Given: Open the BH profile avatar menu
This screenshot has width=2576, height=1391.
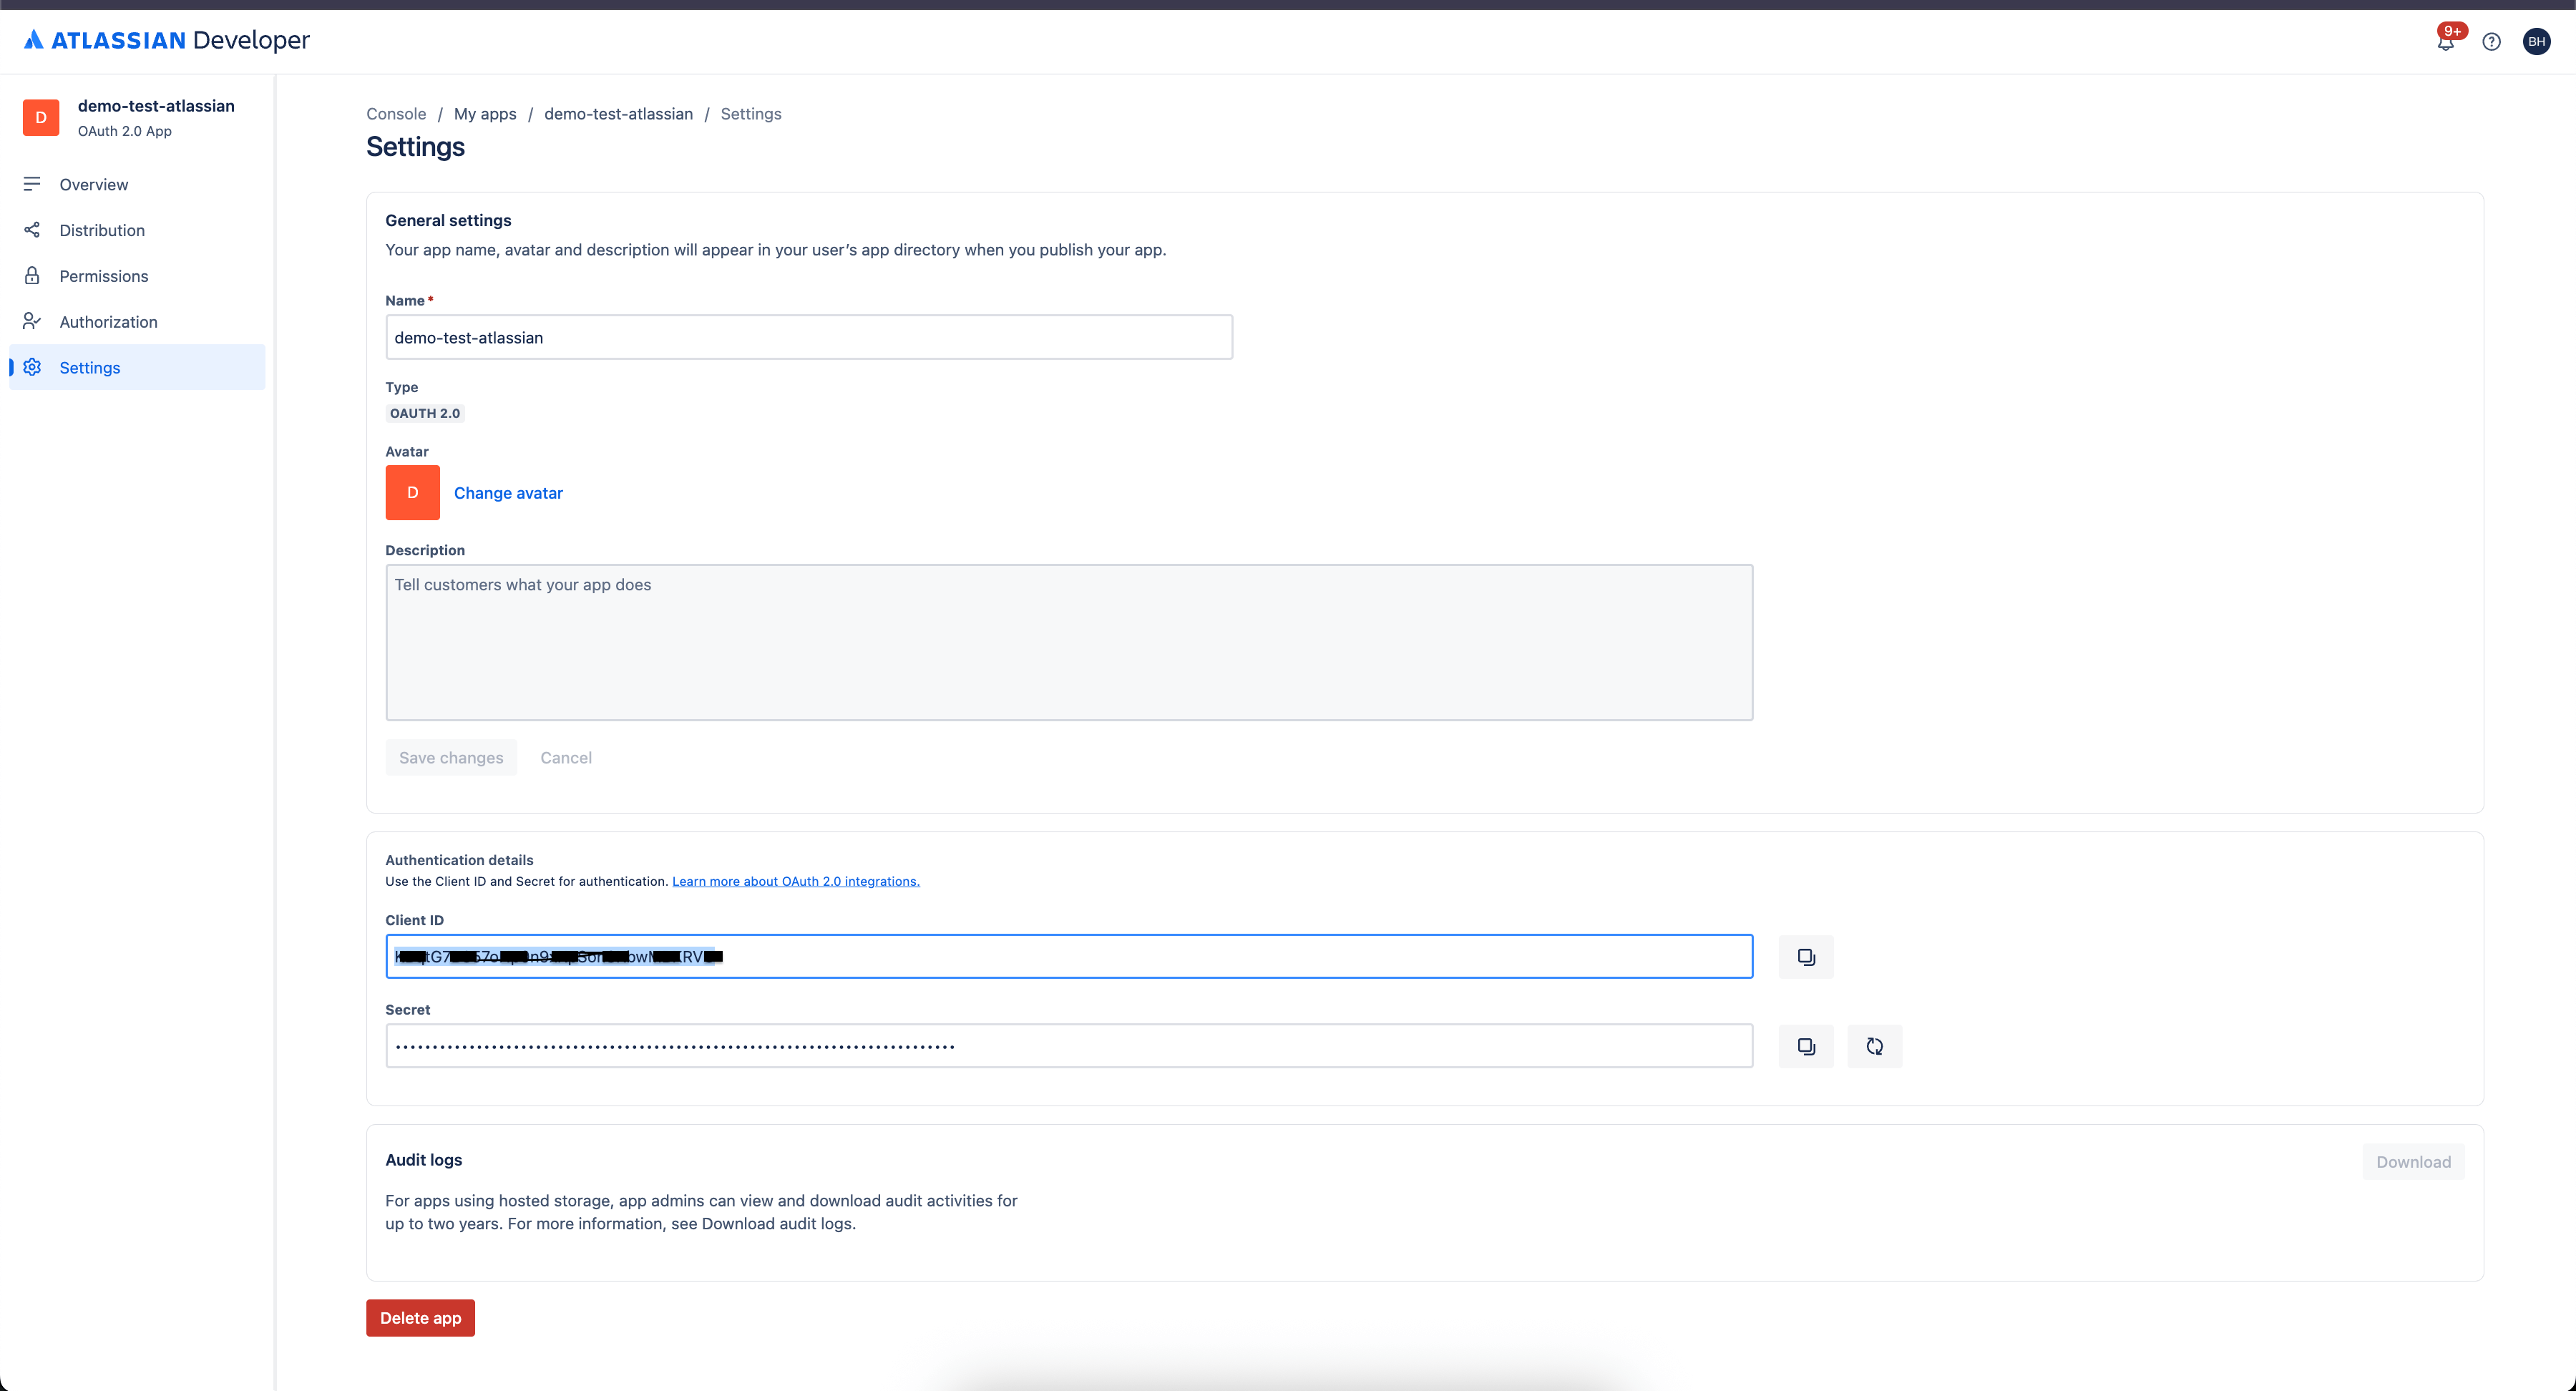Looking at the screenshot, I should coord(2536,42).
